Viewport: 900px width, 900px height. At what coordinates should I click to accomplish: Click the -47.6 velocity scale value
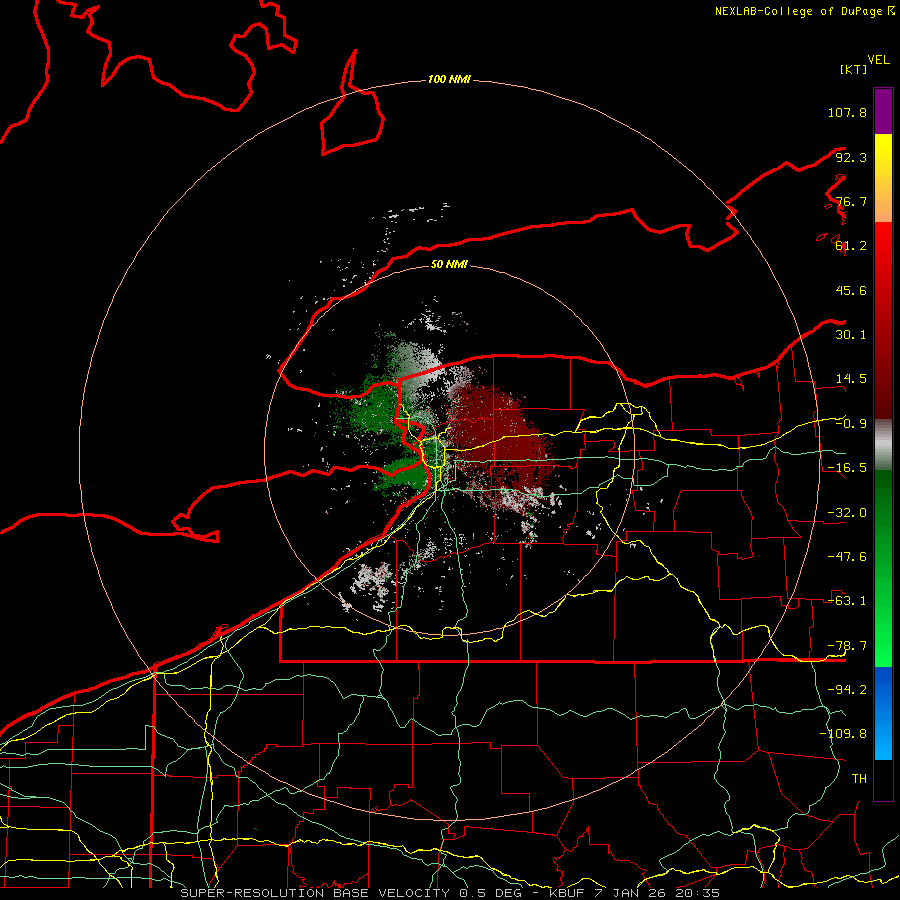click(x=847, y=557)
